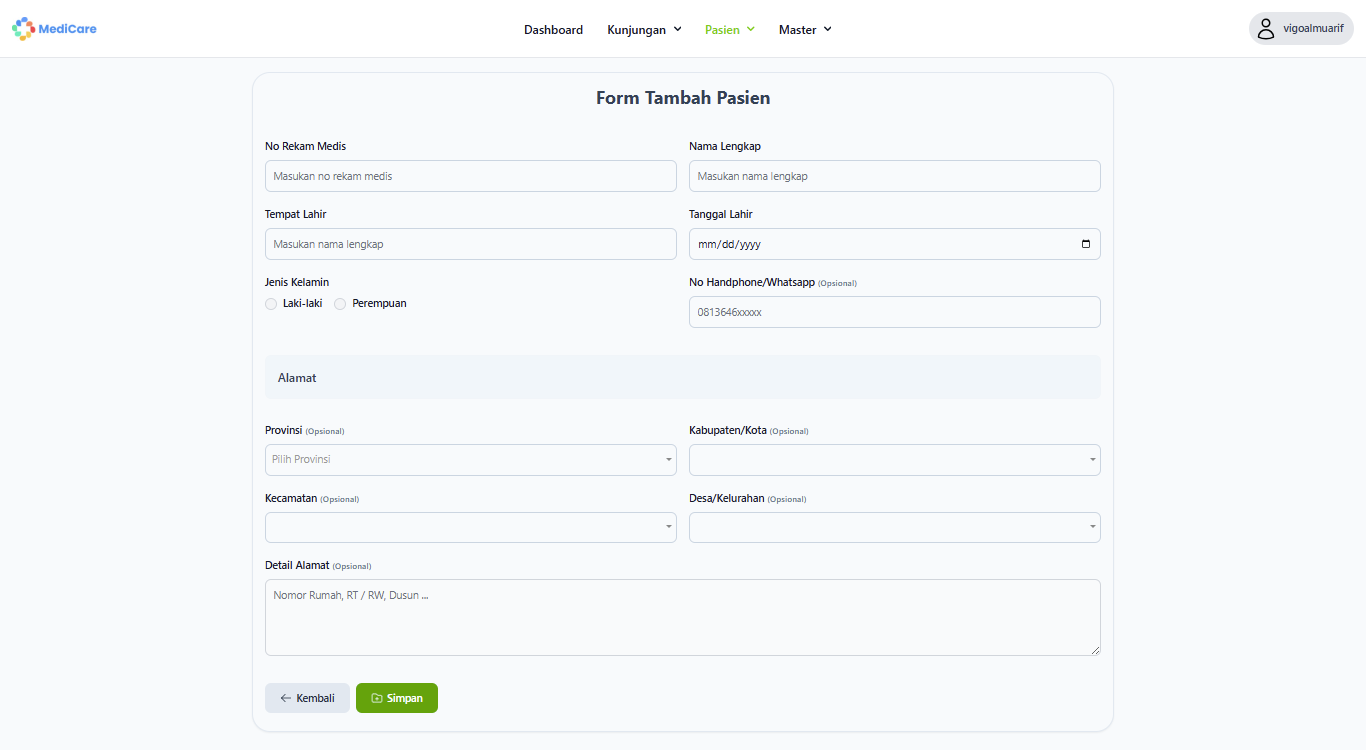
Task: Open the calendar picker in Tanggal Lahir
Action: click(1086, 244)
